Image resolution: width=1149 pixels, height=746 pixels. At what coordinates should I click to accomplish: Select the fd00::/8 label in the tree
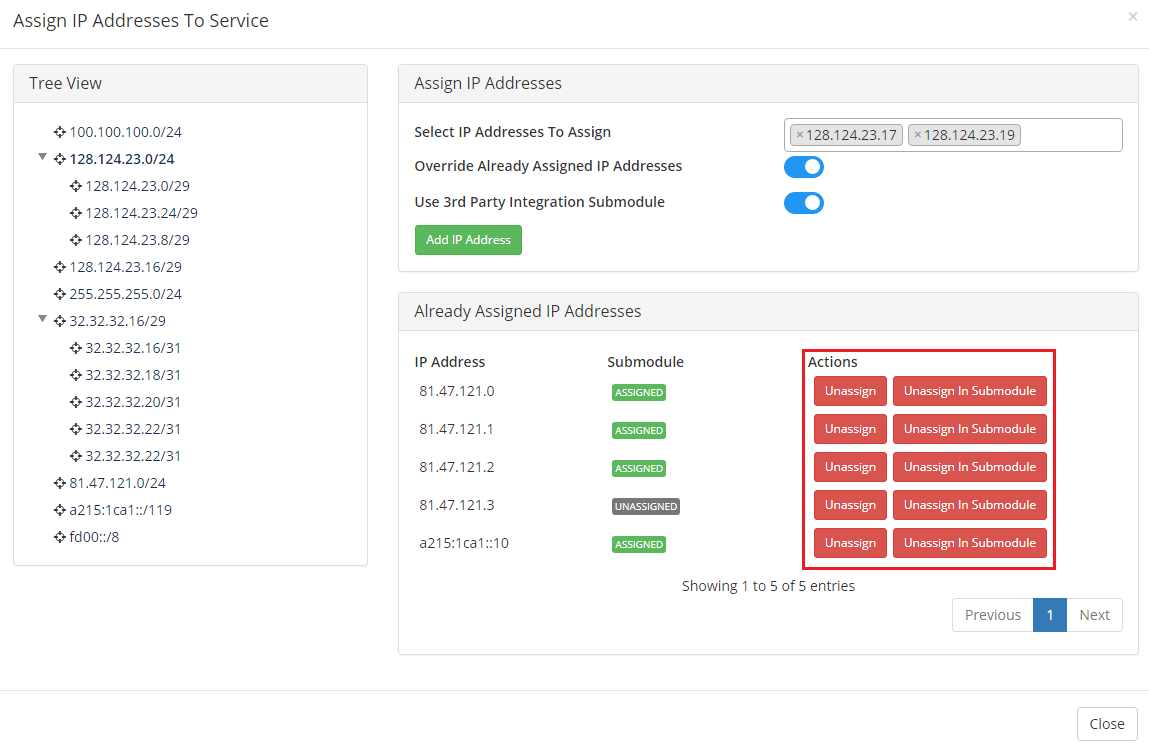click(94, 537)
